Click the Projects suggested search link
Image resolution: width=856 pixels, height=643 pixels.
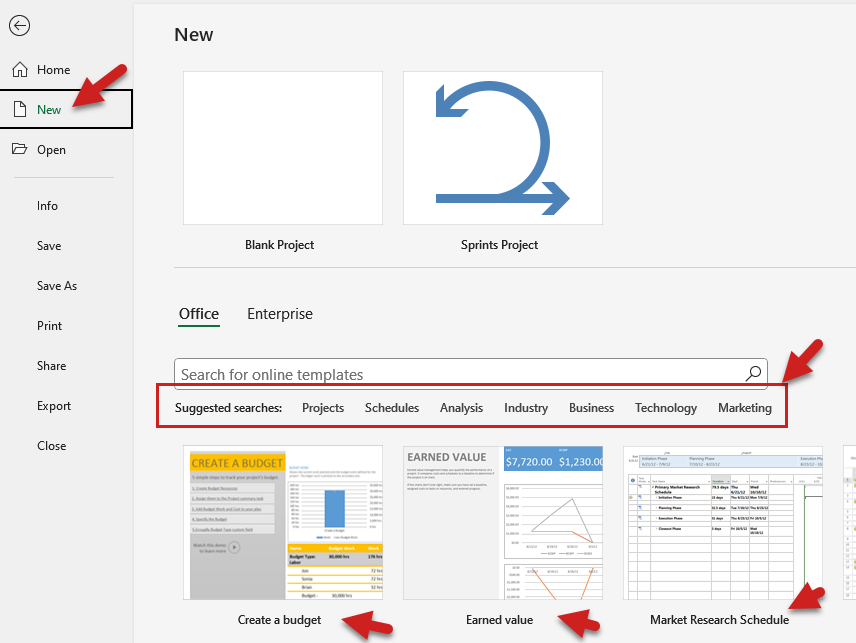(323, 408)
